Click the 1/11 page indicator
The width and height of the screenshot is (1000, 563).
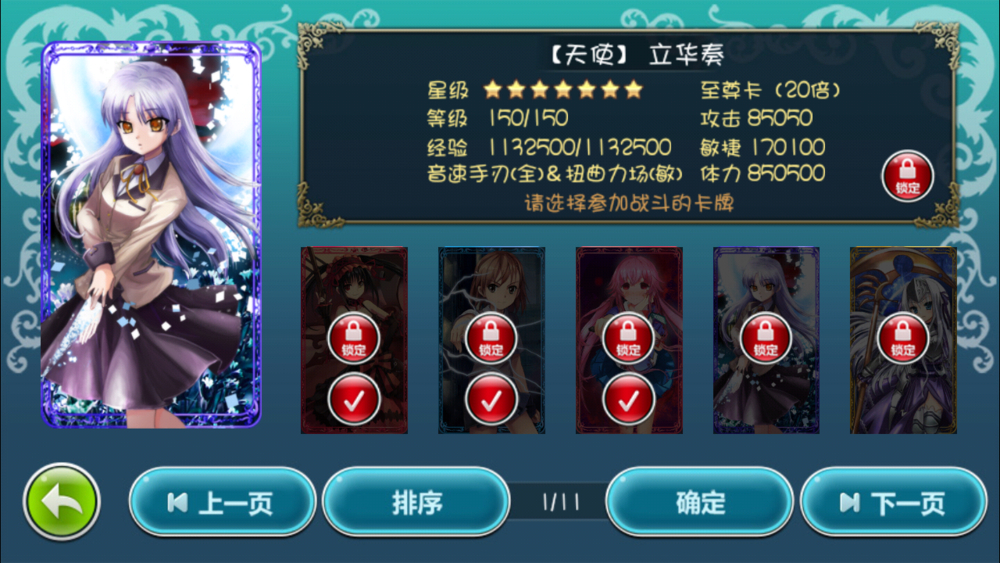561,502
